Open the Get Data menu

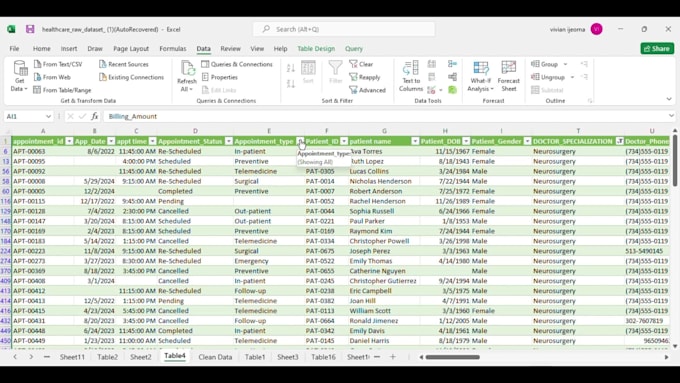pos(20,76)
